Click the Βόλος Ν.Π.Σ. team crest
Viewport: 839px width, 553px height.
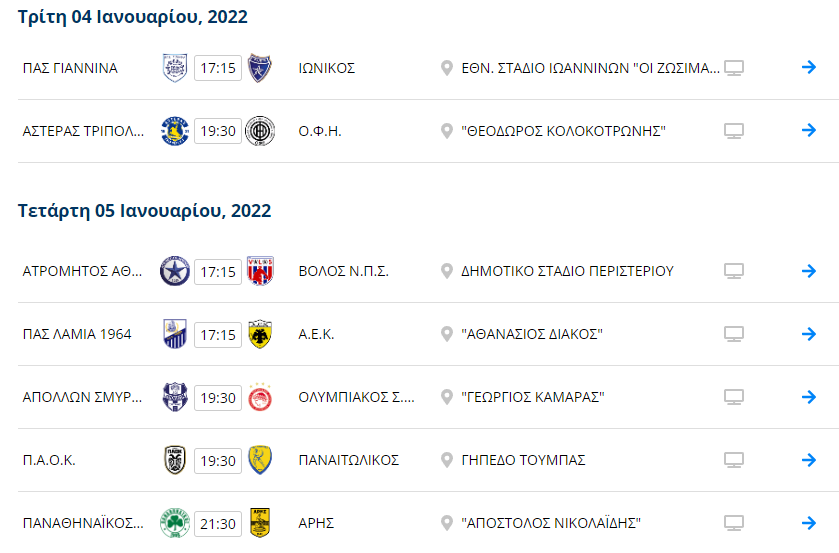pyautogui.click(x=260, y=271)
